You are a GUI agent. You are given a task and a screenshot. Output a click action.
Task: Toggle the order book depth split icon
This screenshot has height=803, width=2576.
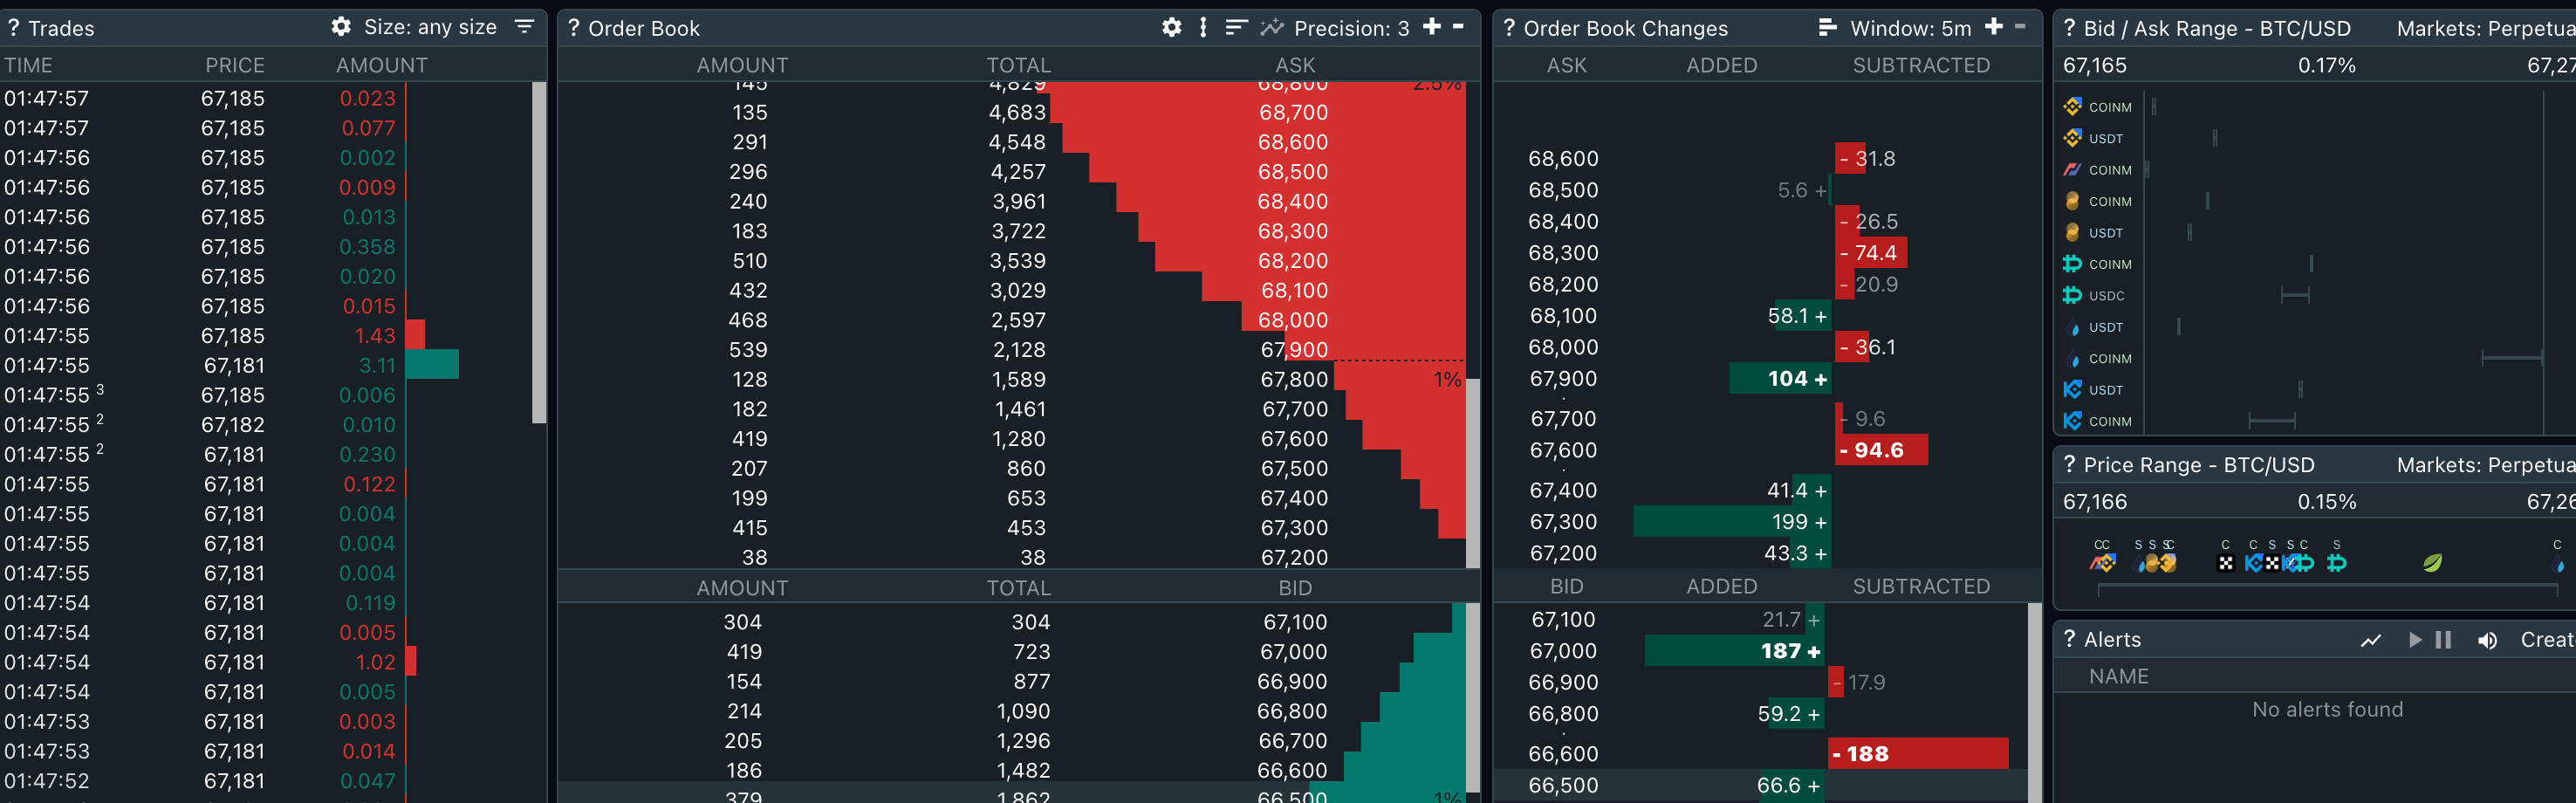click(x=1203, y=27)
